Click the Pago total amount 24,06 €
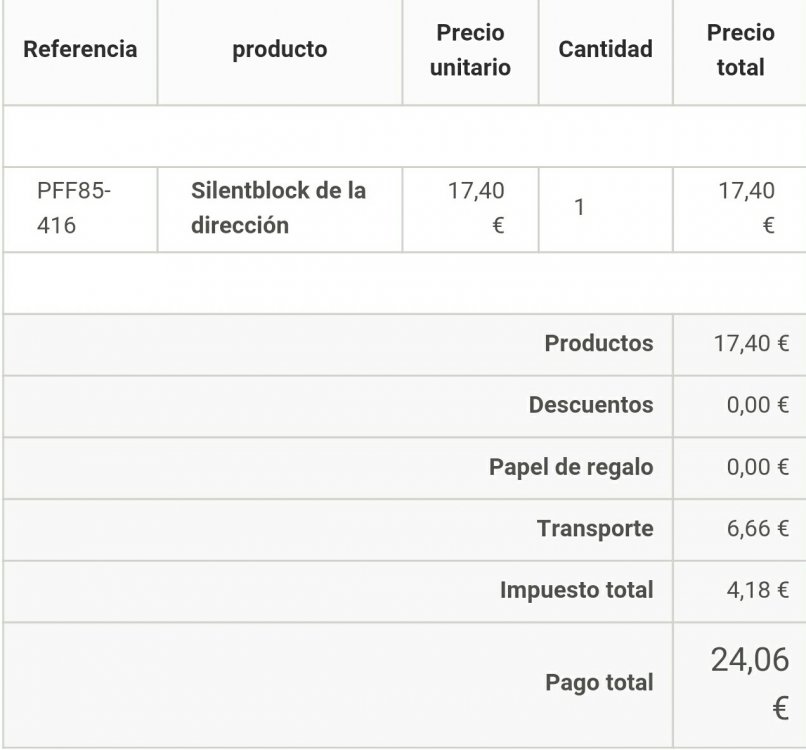 point(749,683)
